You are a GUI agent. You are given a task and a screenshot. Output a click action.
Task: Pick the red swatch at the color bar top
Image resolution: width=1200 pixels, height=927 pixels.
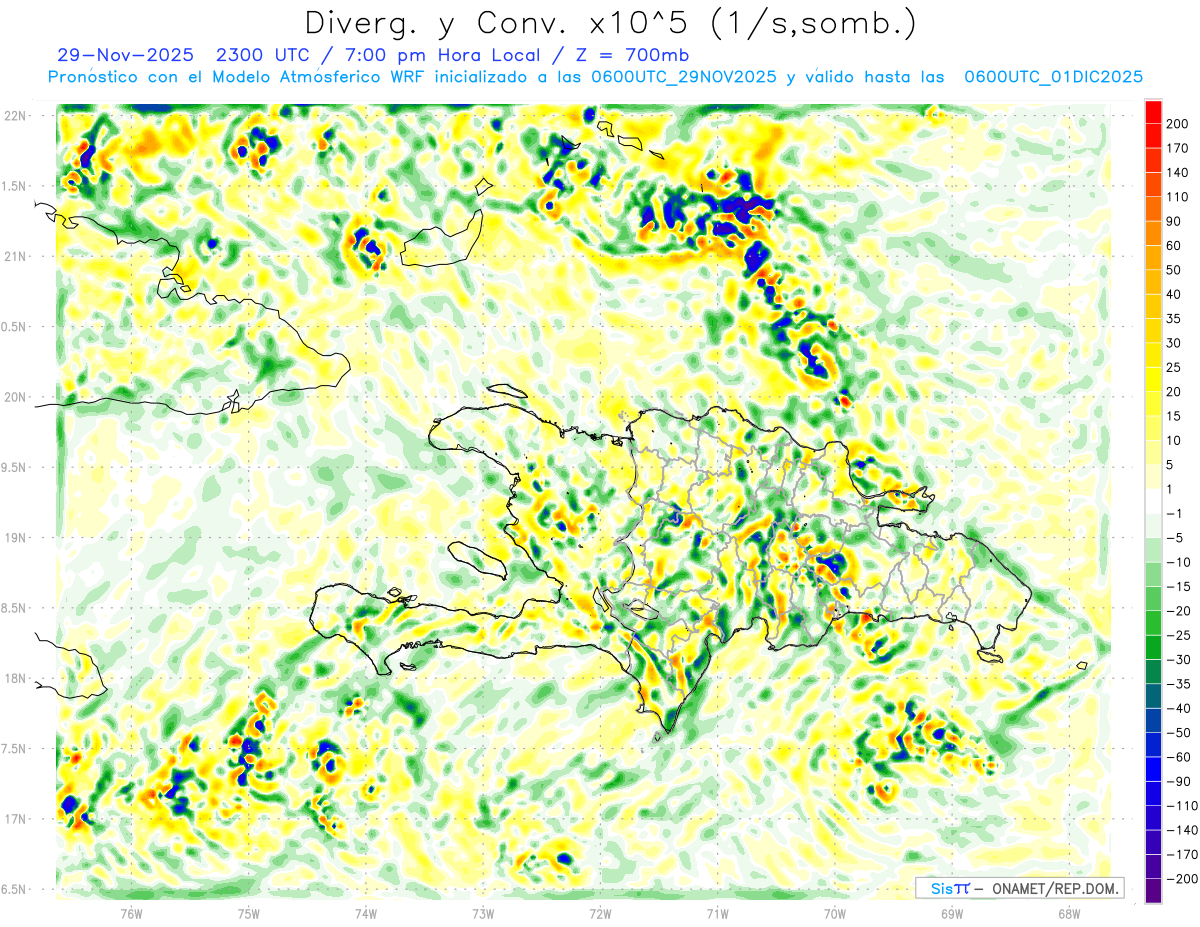(x=1153, y=112)
